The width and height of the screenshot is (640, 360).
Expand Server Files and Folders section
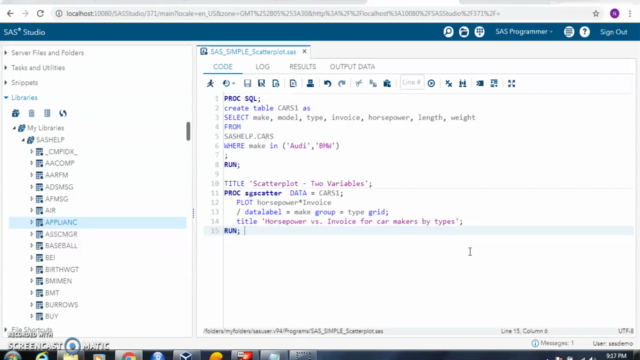click(x=6, y=53)
